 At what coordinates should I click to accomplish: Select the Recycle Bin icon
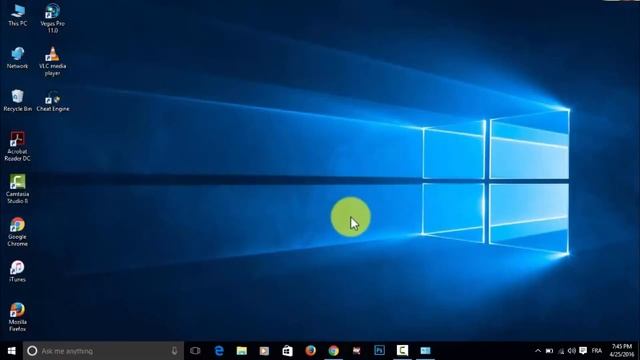pos(18,100)
